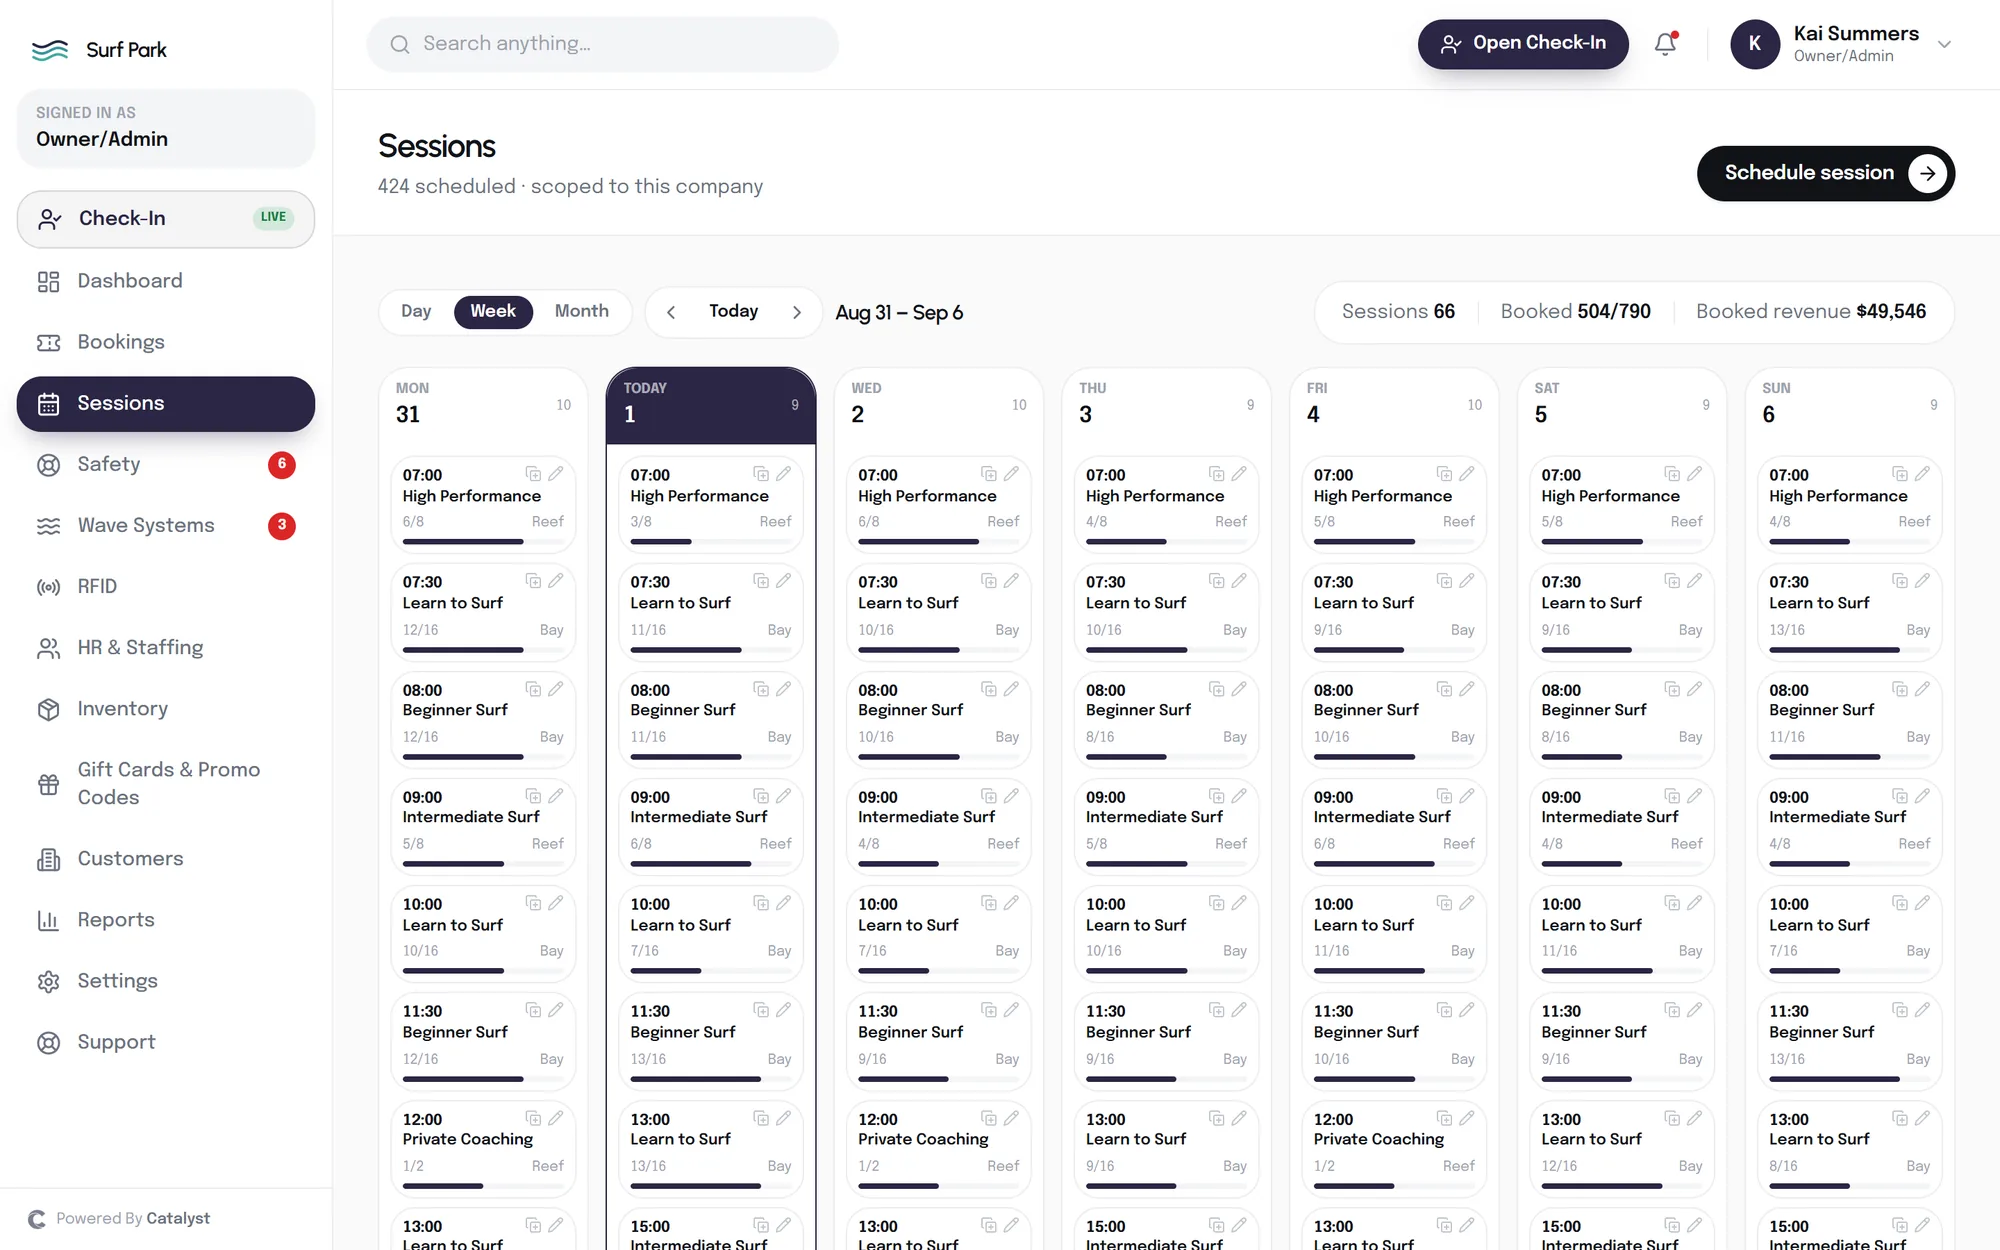Open the RFID section
2000x1250 pixels.
click(x=166, y=587)
